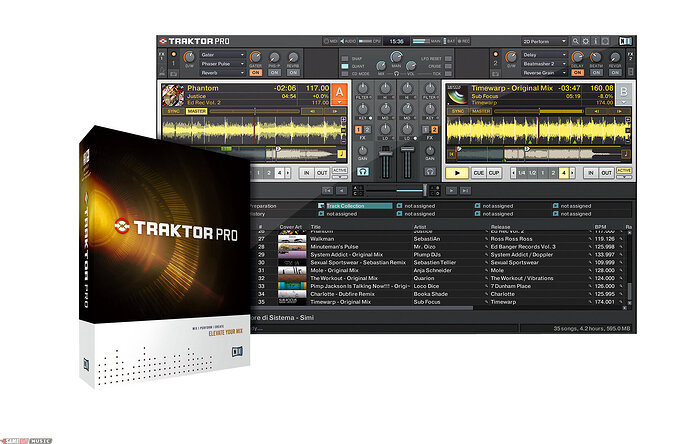Click skip-to-next button right of crossfader
This screenshot has height=444, width=690.
click(x=466, y=191)
